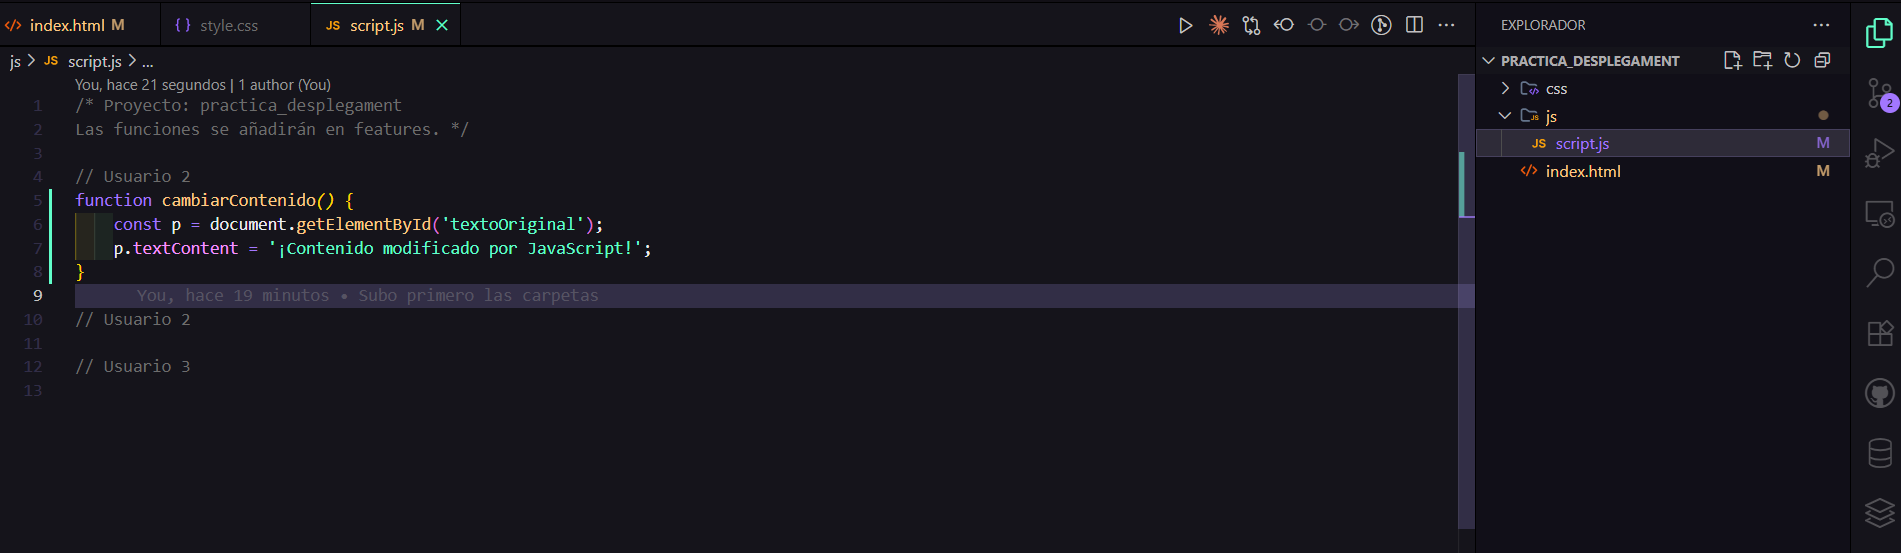Switch to the style.css tab

pos(228,25)
